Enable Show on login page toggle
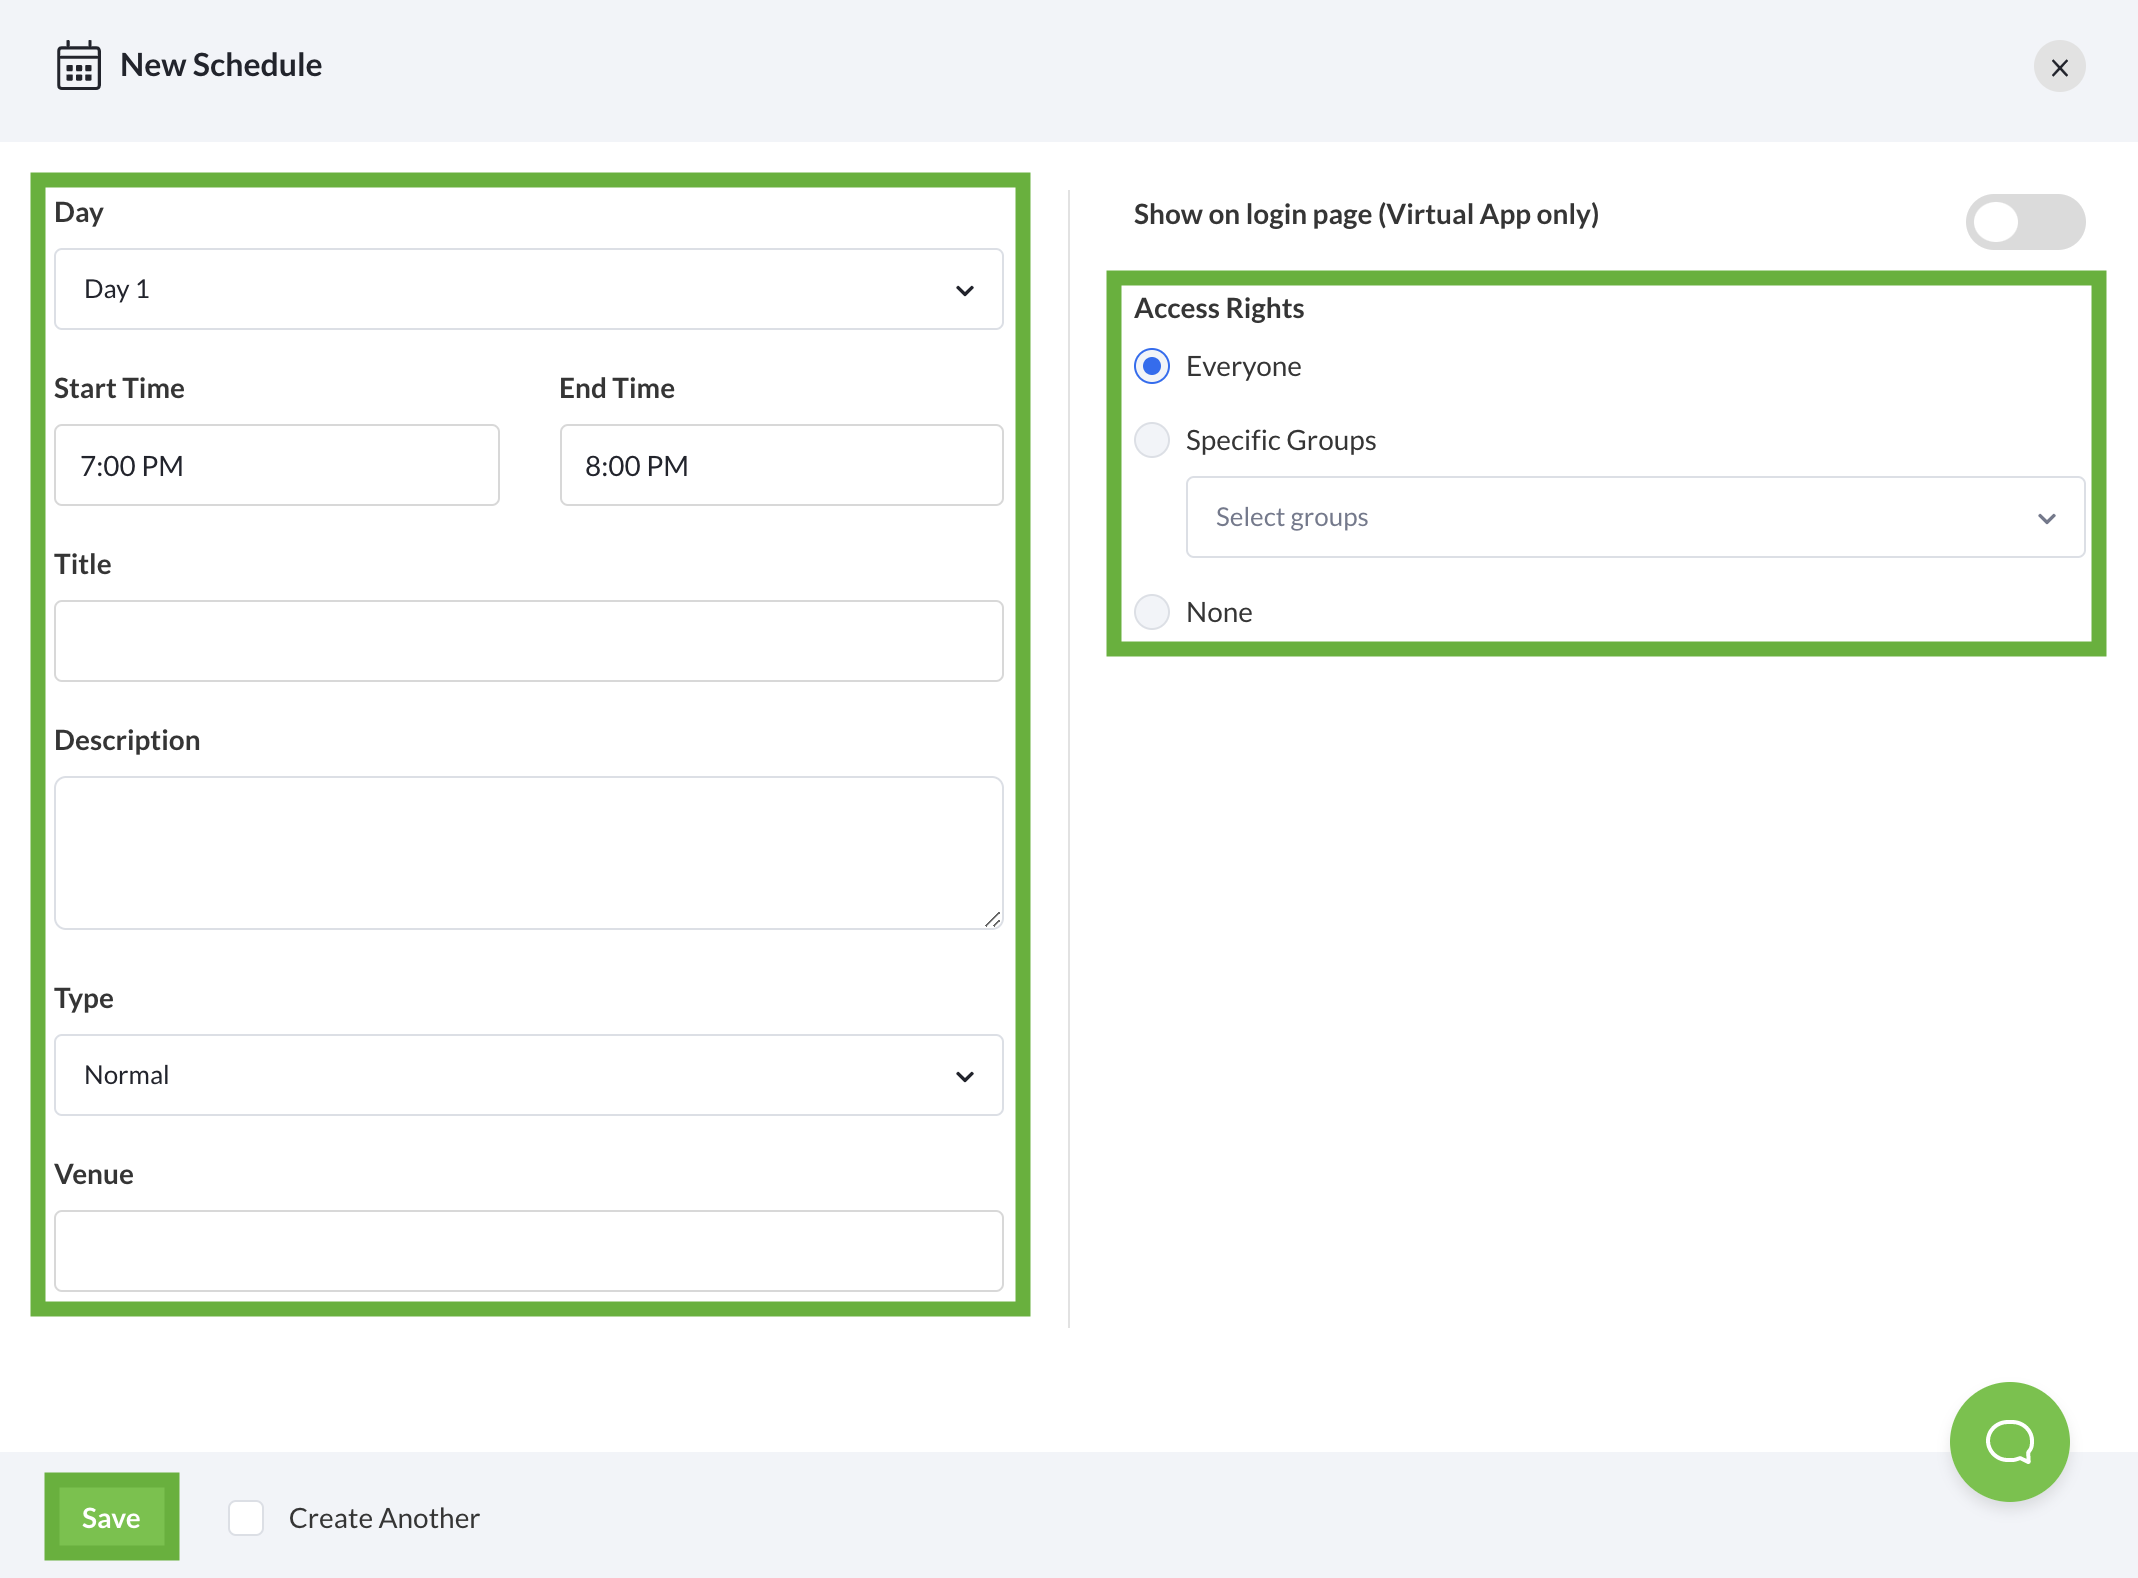2138x1578 pixels. pos(2024,221)
